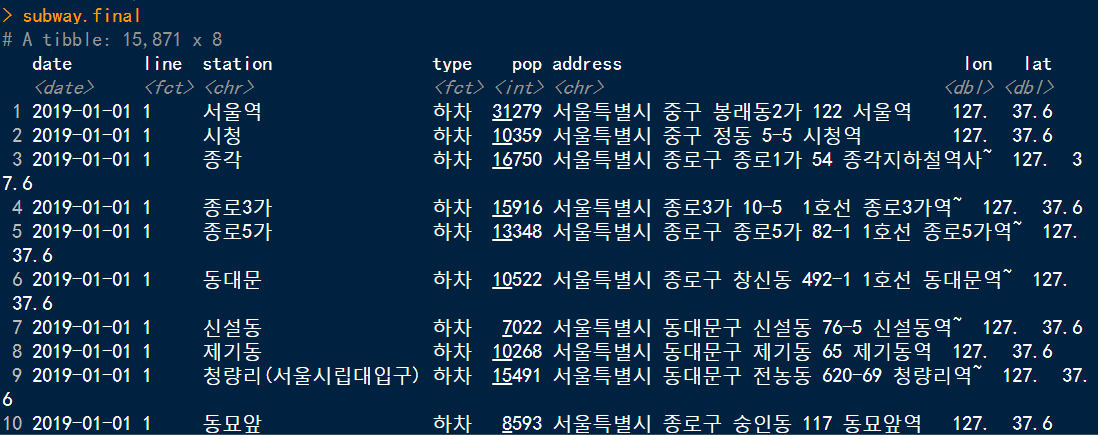Click address 서울특별시 동대문구 제기동 65 제기동역
Screen dimensions: 1098x435
click(x=742, y=351)
